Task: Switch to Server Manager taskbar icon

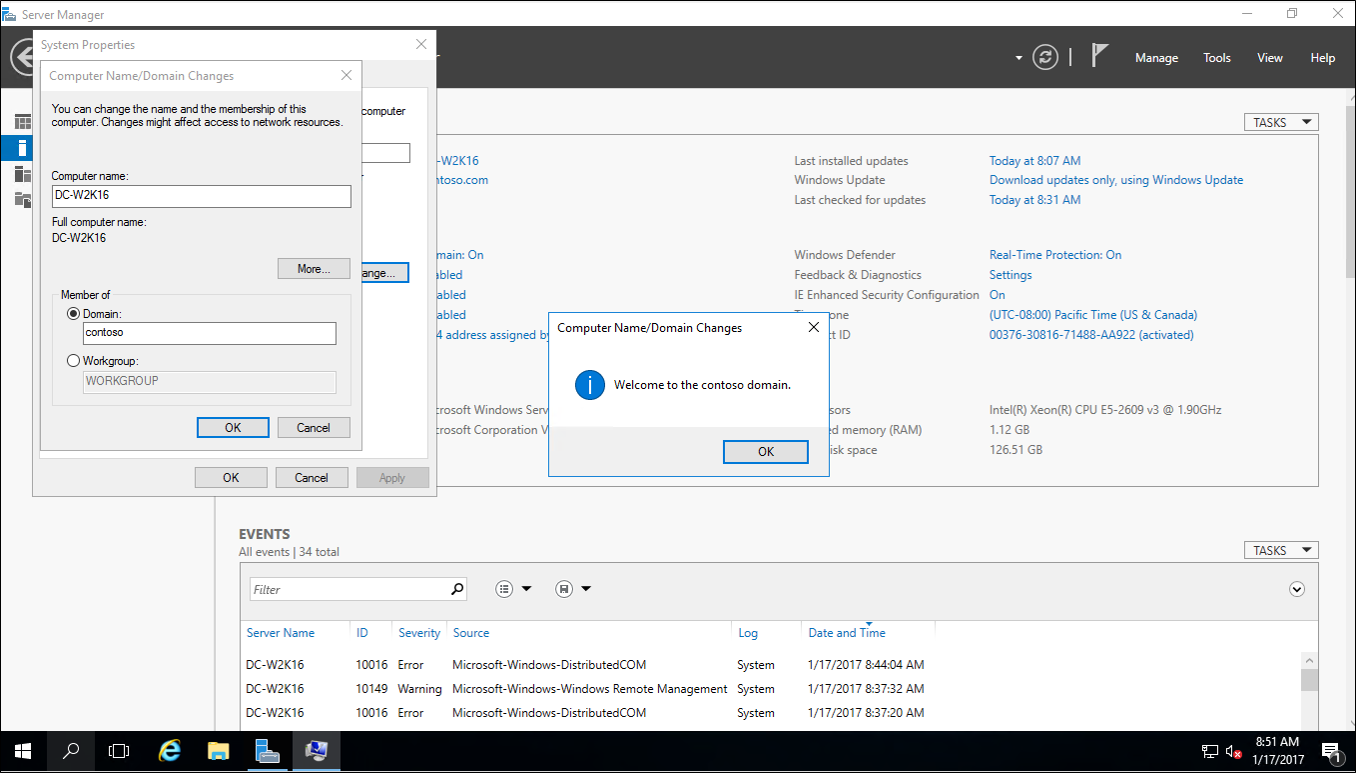Action: point(267,750)
